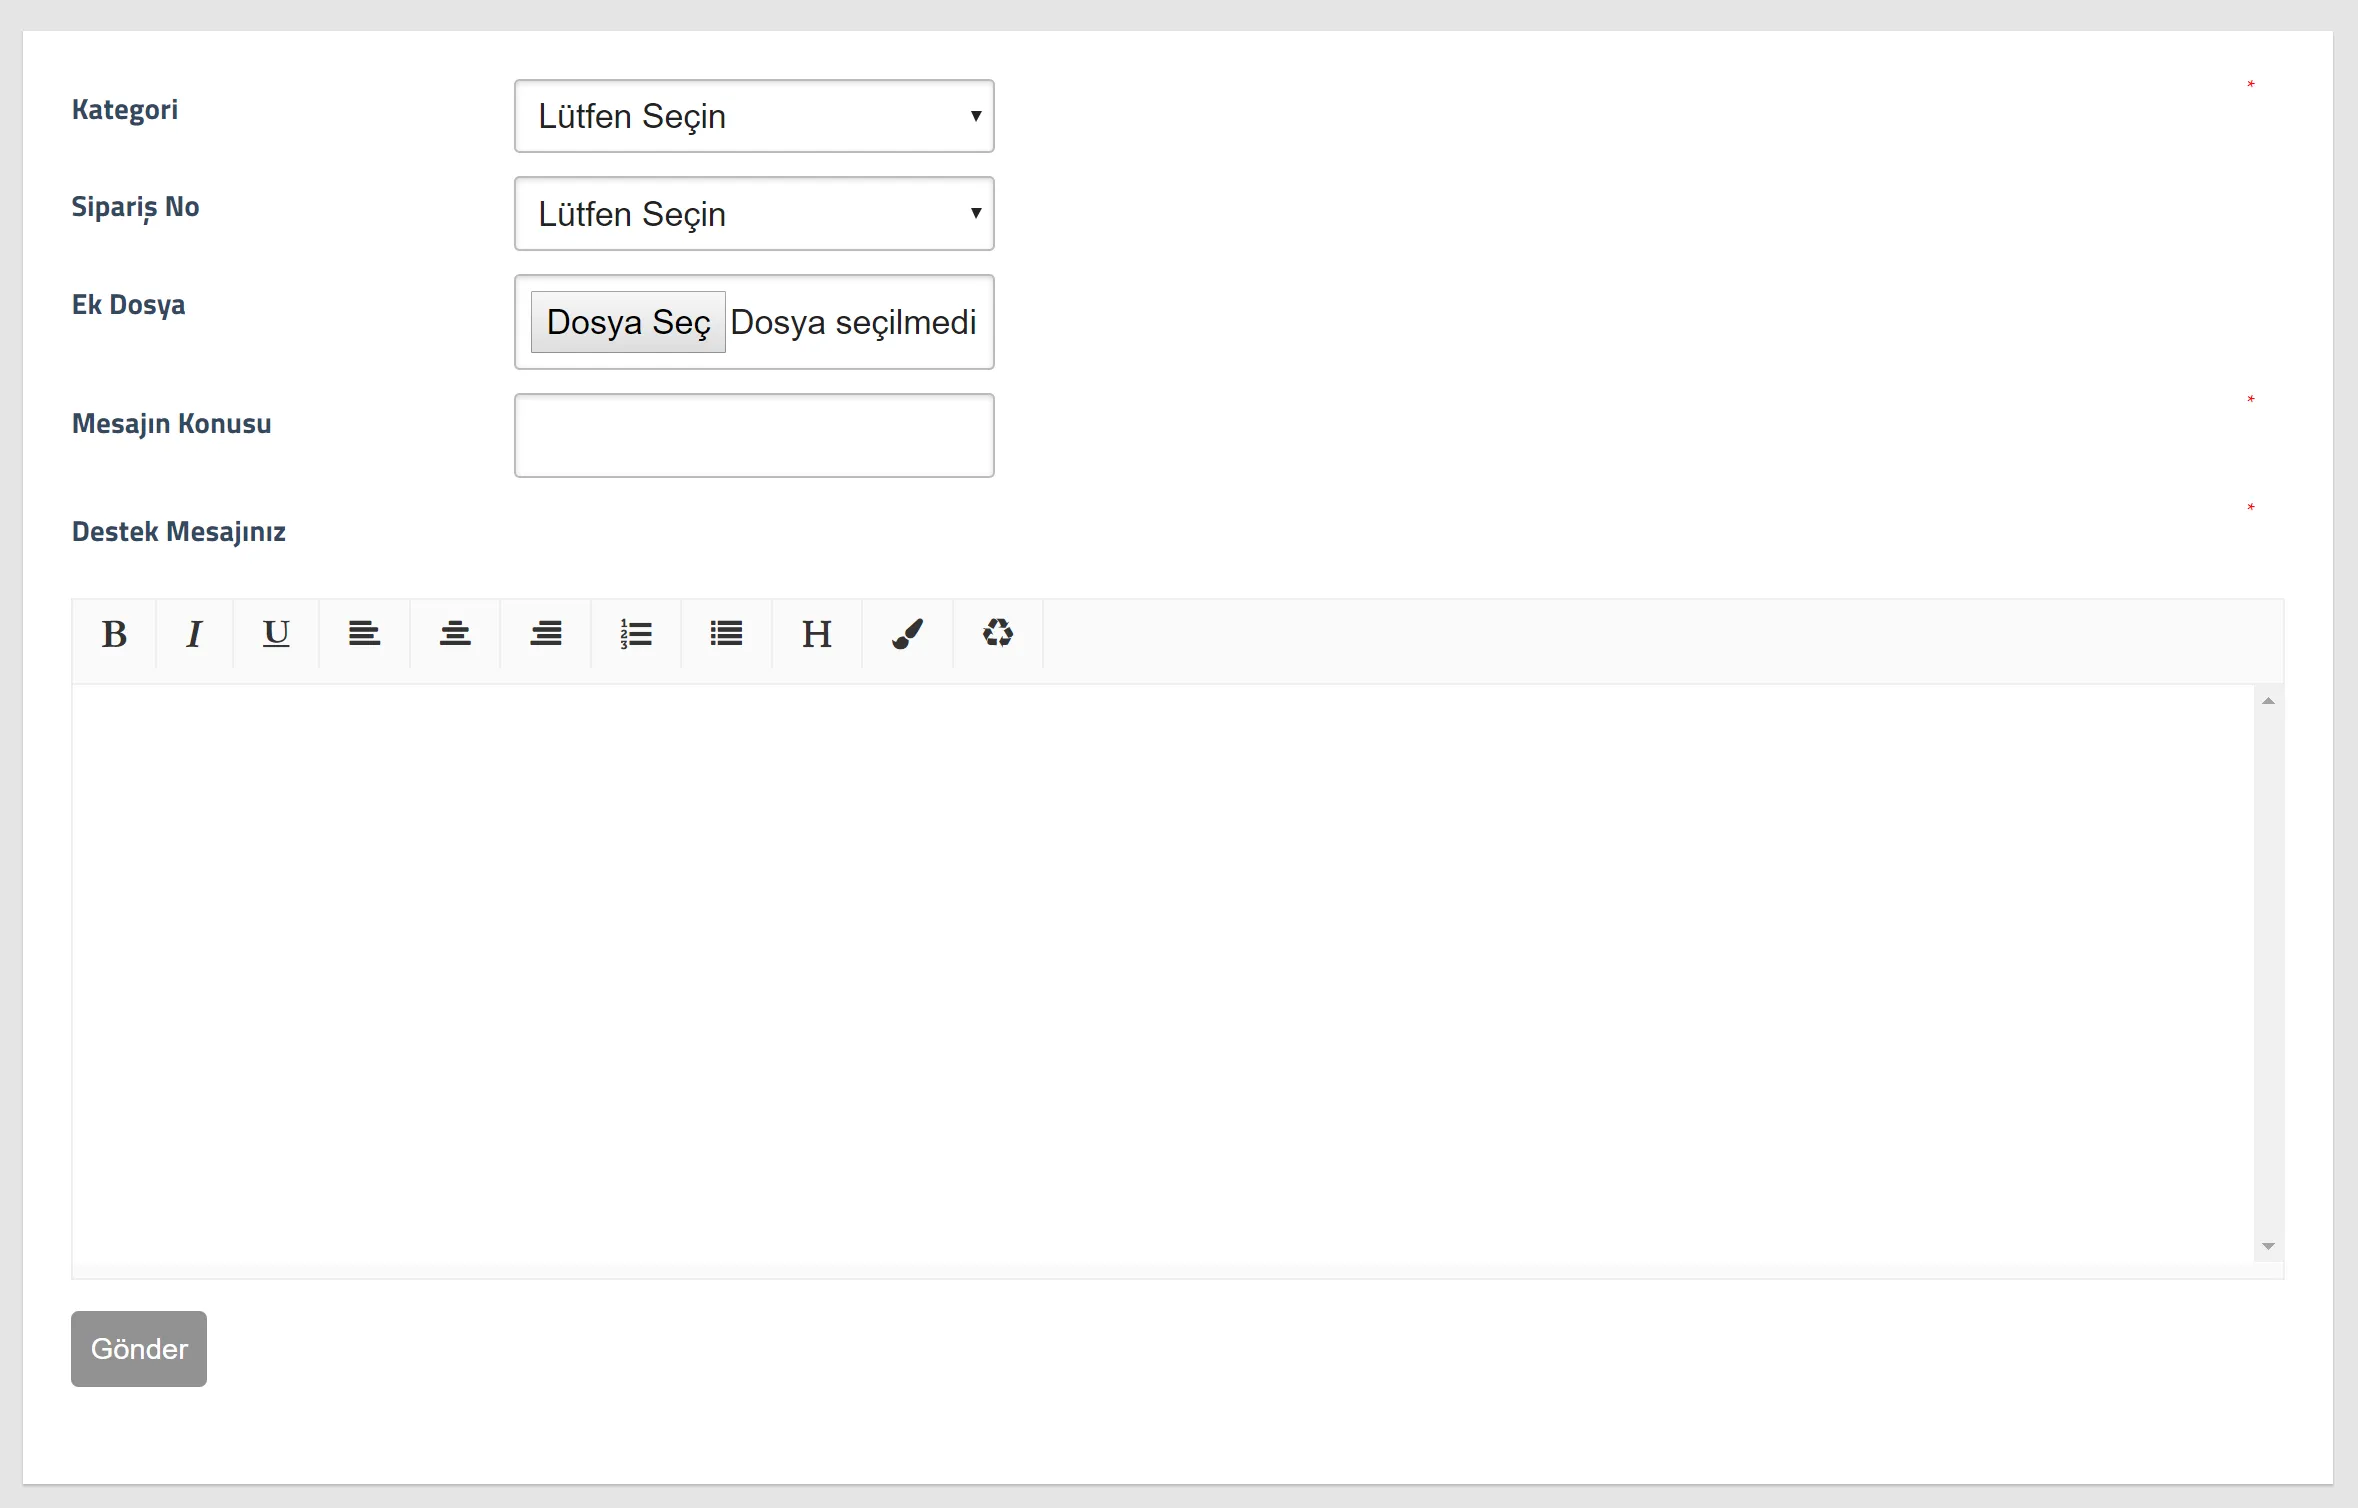This screenshot has height=1508, width=2358.
Task: Align text left in message editor
Action: 364,634
